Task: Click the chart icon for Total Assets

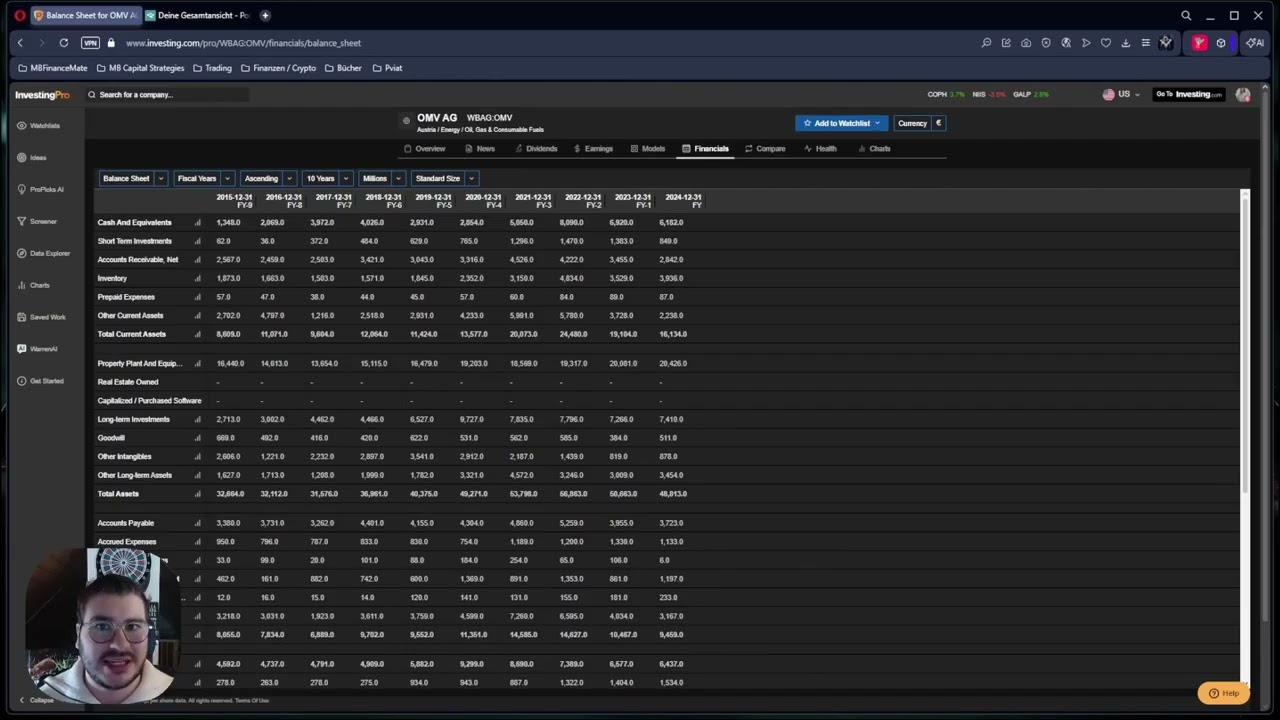Action: click(197, 494)
